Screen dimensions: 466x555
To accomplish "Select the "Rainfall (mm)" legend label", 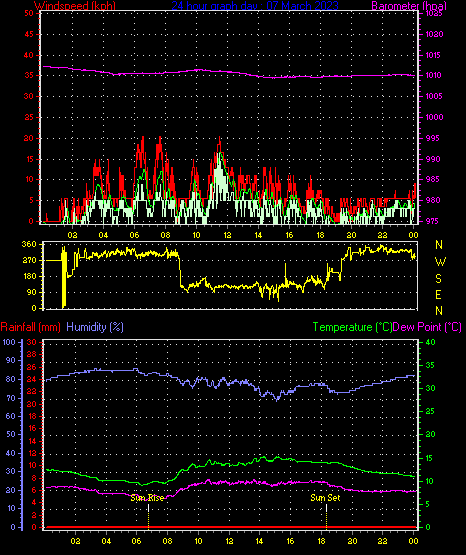I will click(x=30, y=327).
